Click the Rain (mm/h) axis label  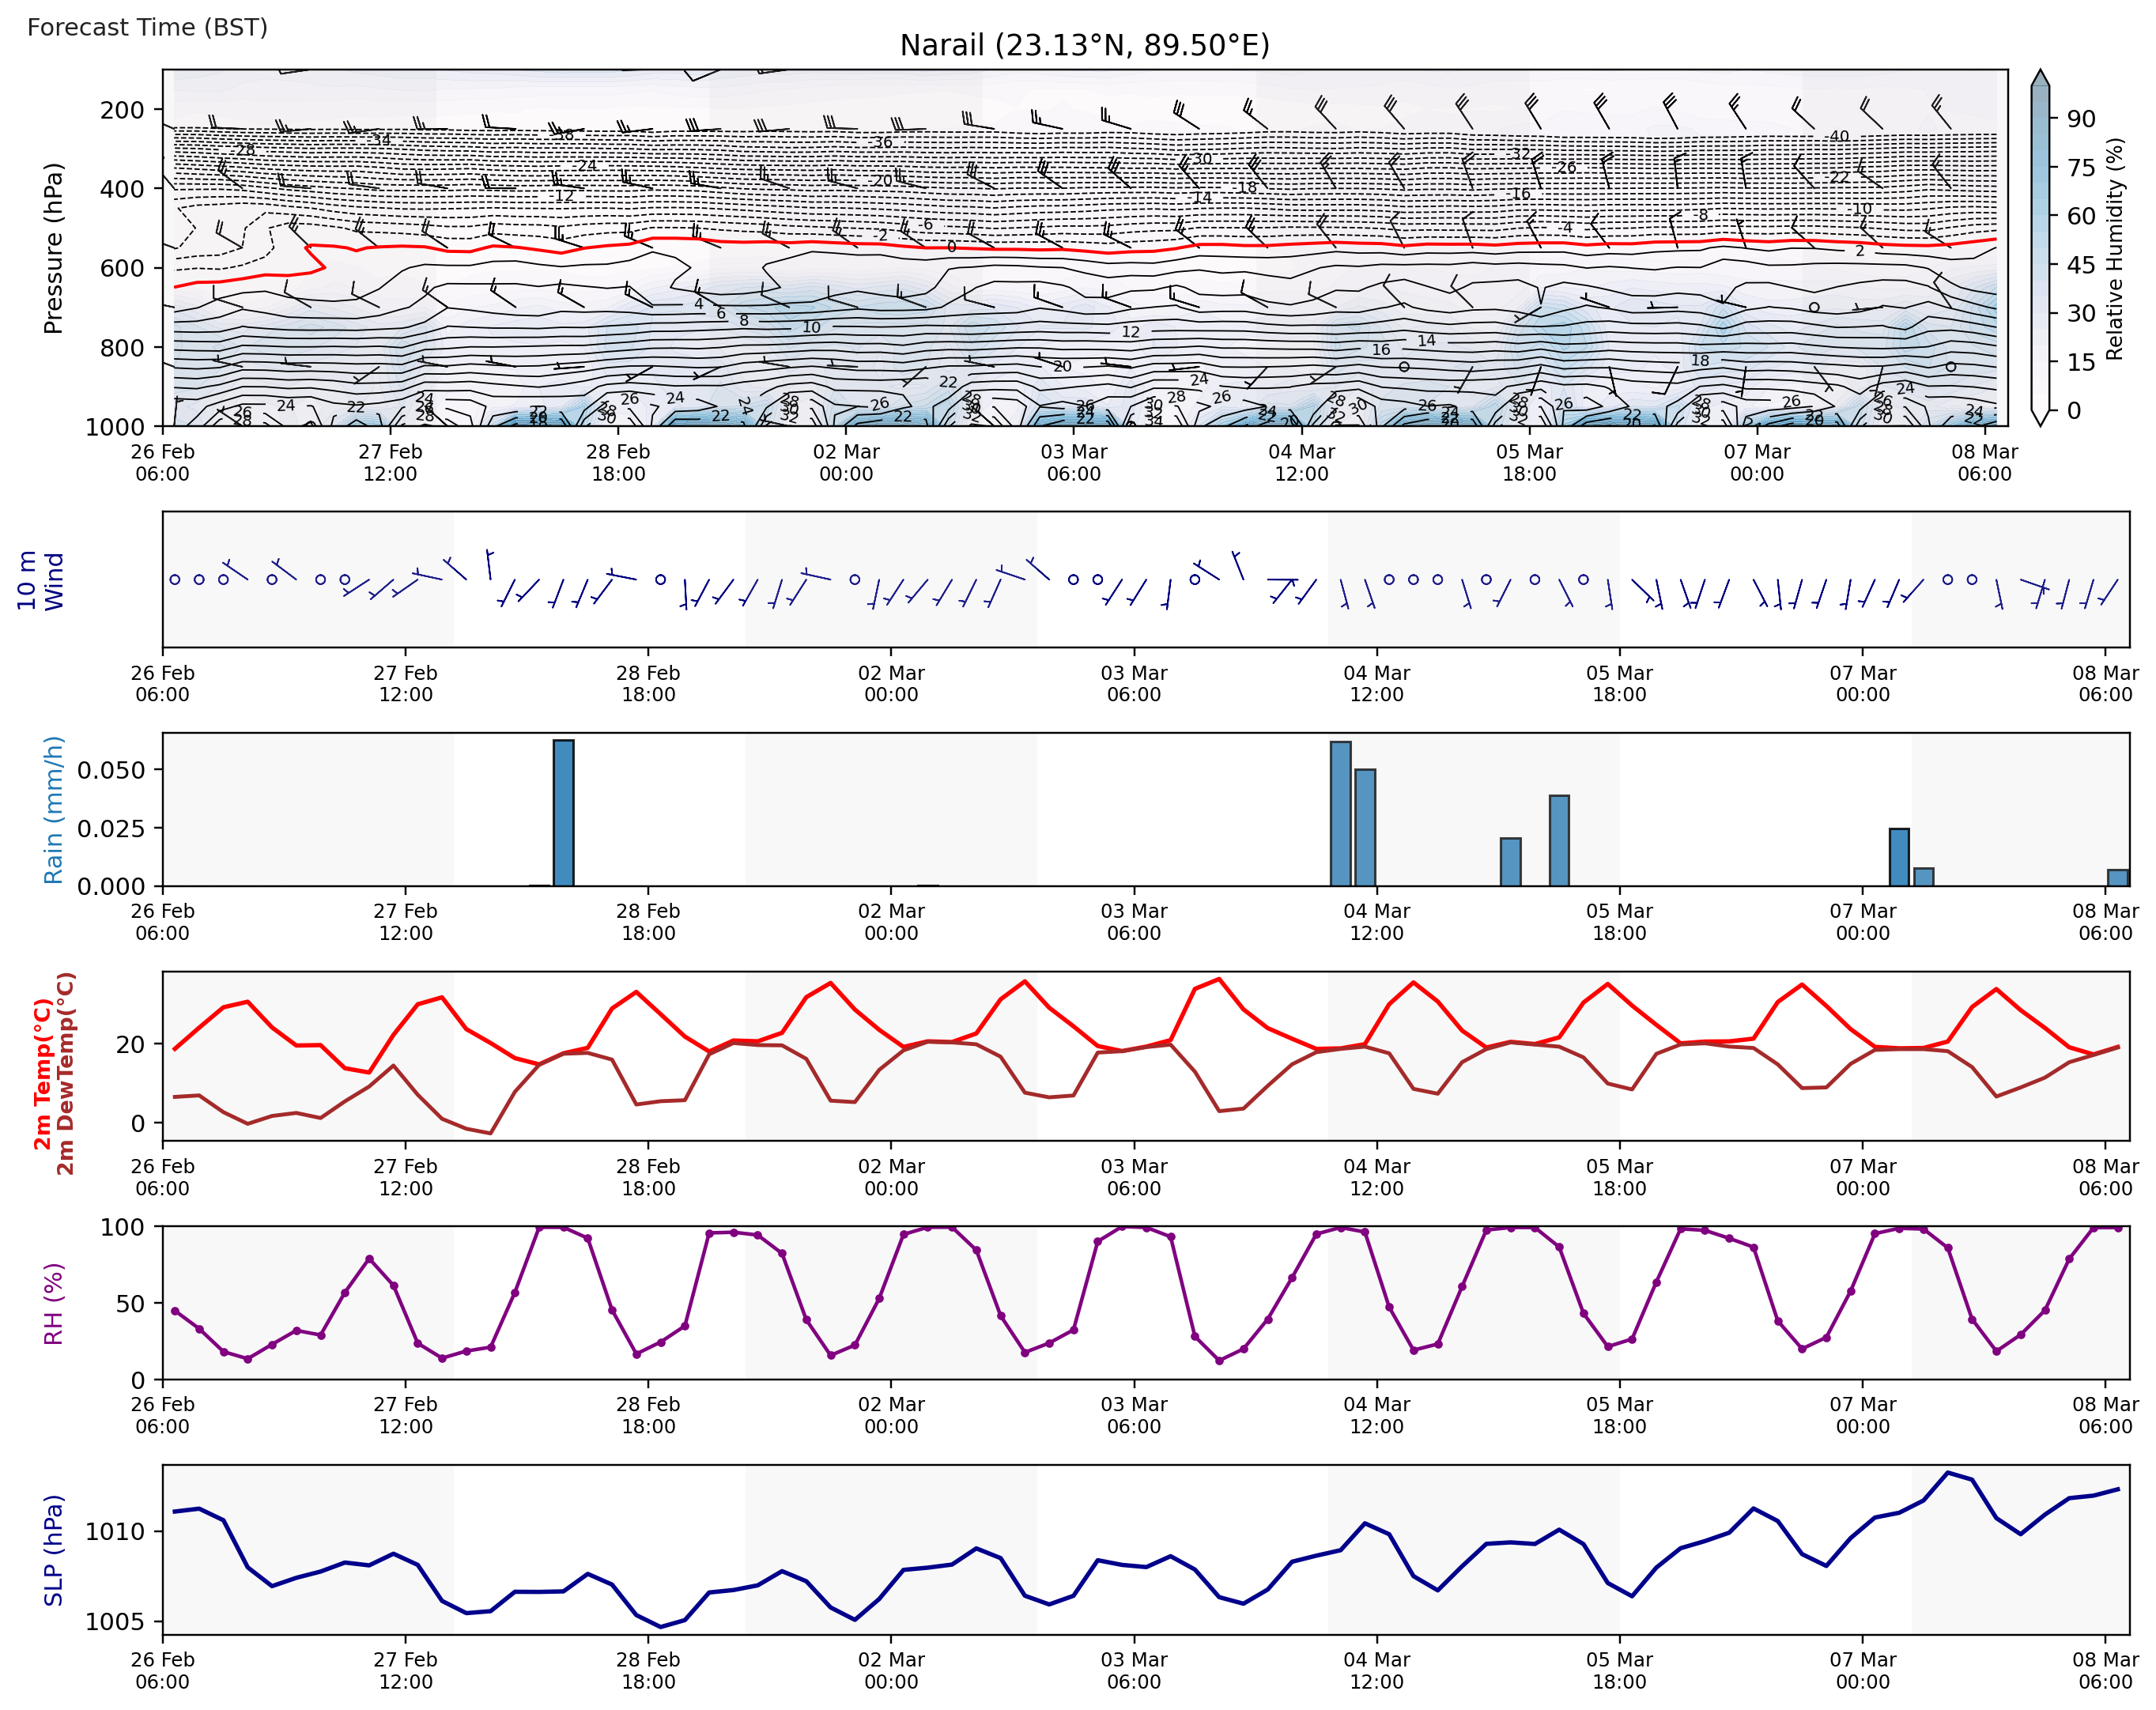53,809
